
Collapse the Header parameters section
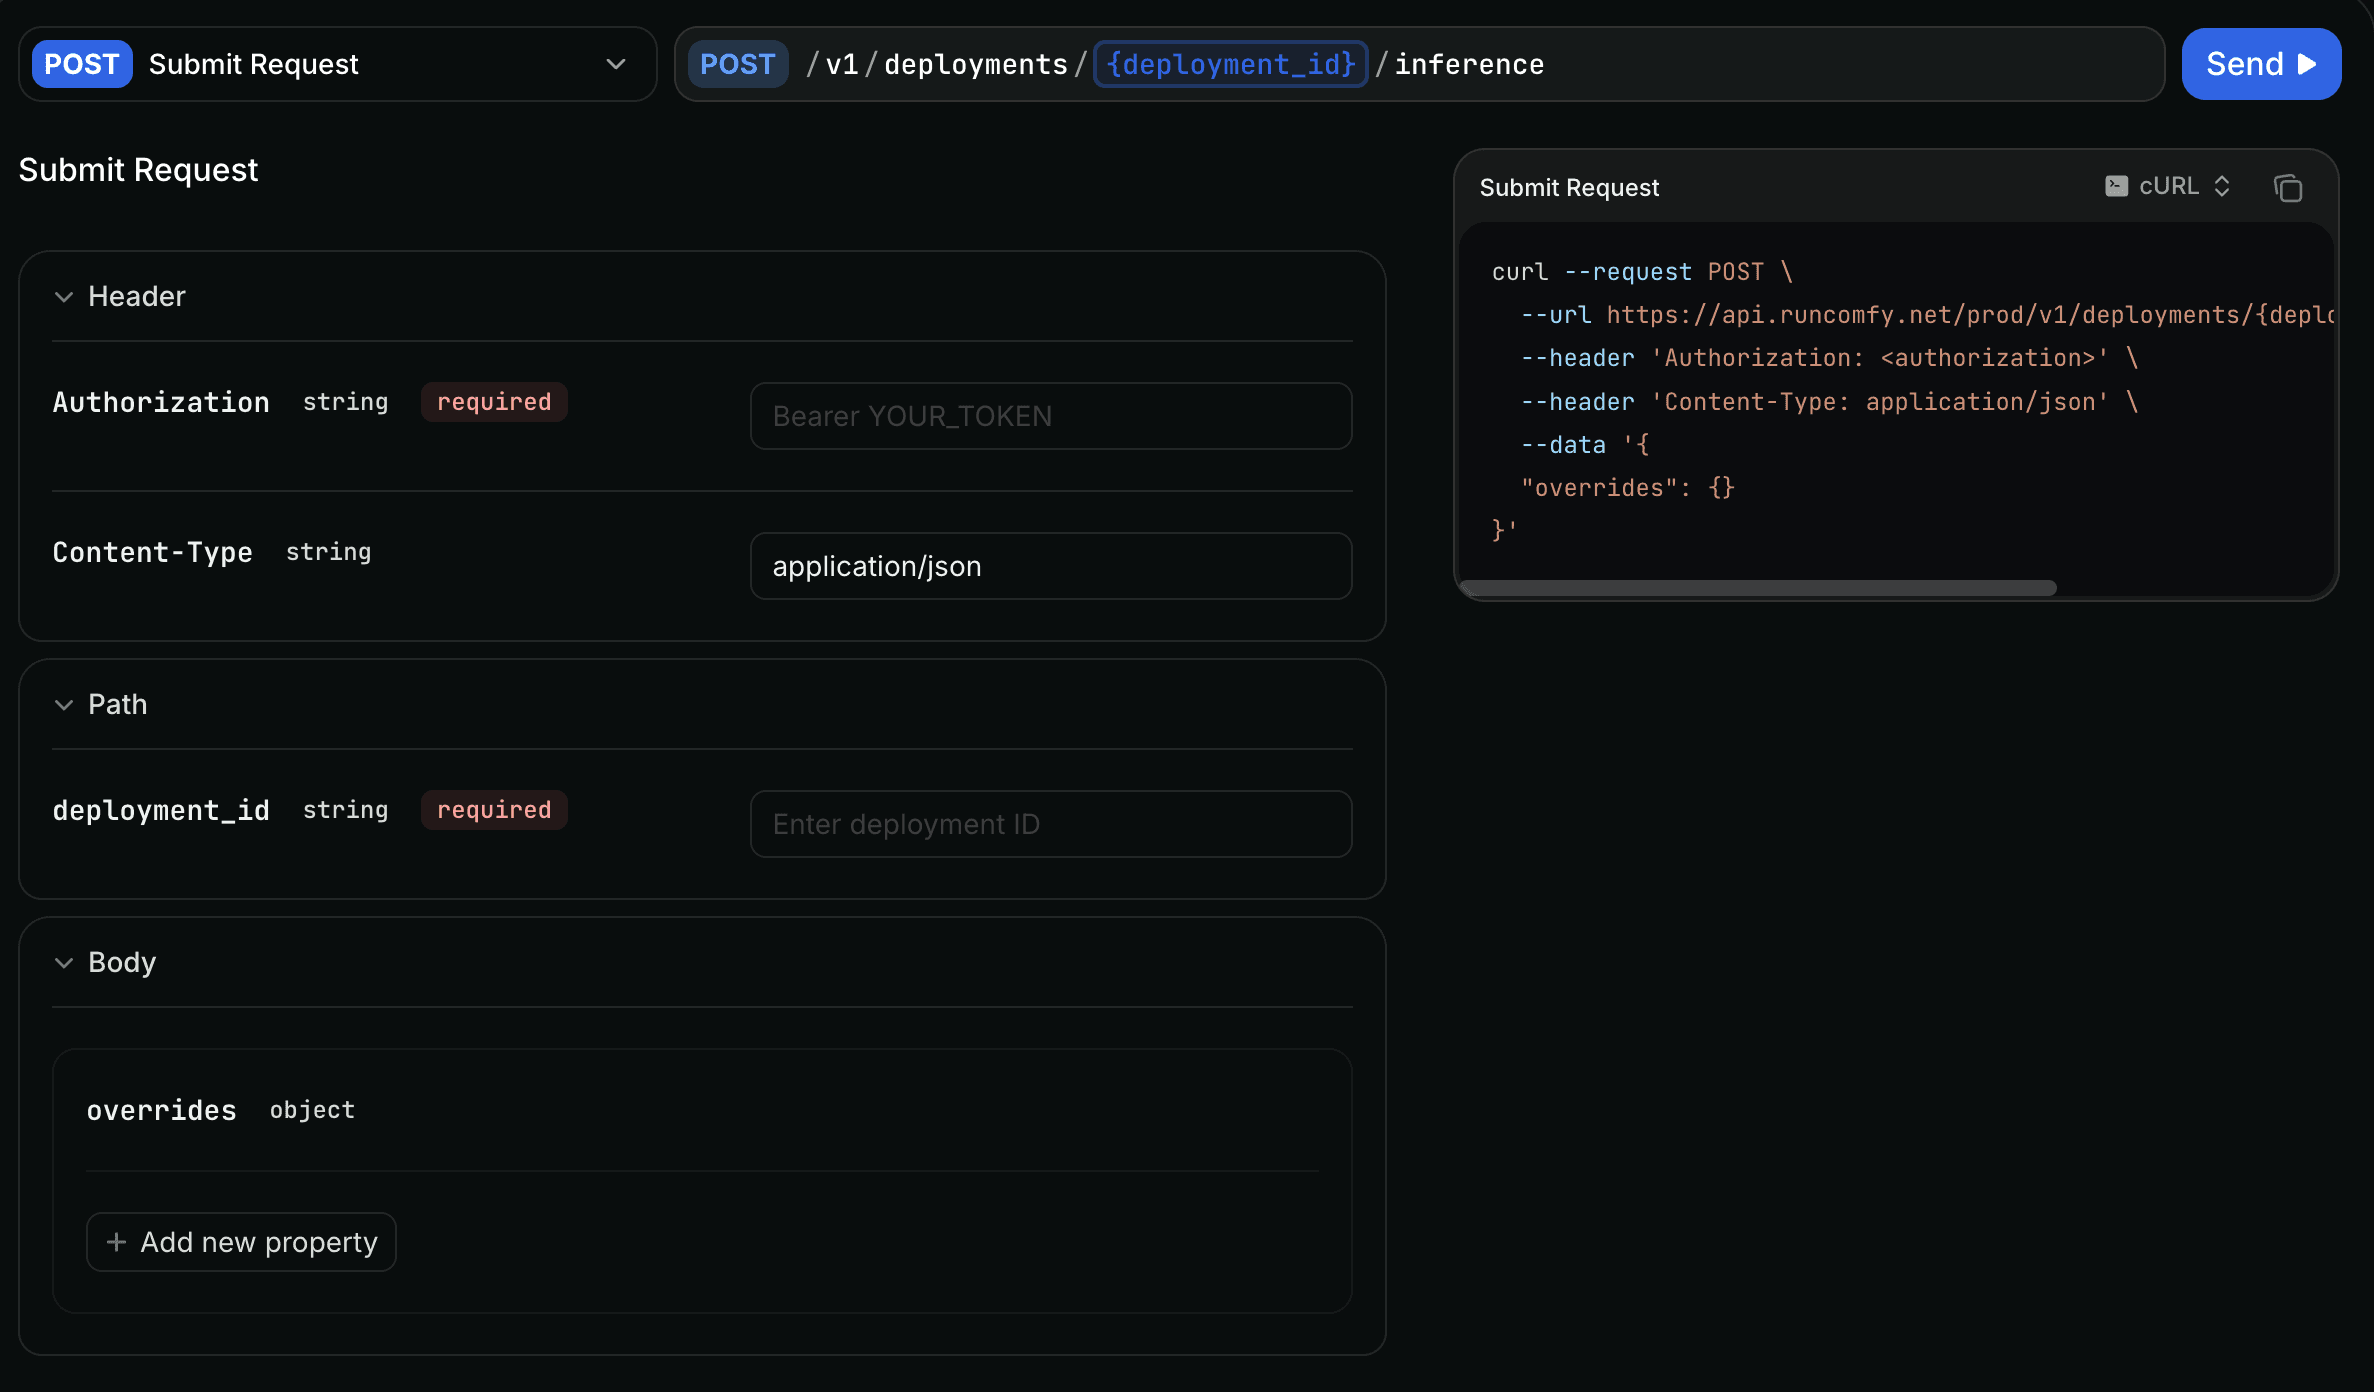pos(64,297)
